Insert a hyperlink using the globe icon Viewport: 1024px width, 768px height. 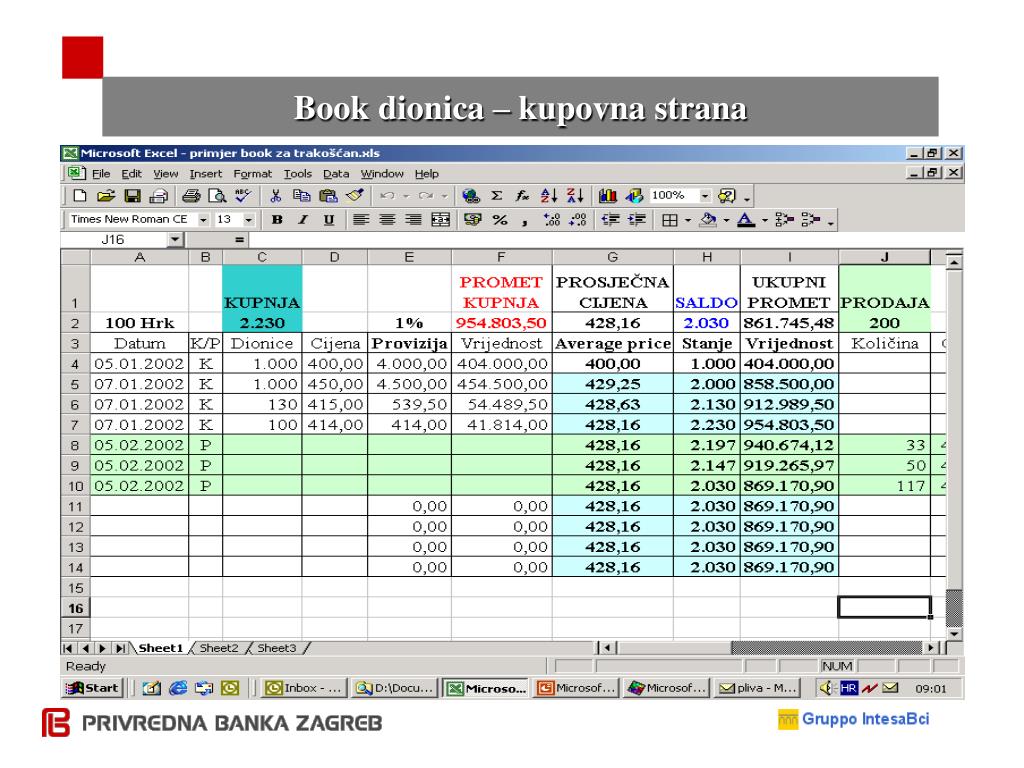[470, 195]
